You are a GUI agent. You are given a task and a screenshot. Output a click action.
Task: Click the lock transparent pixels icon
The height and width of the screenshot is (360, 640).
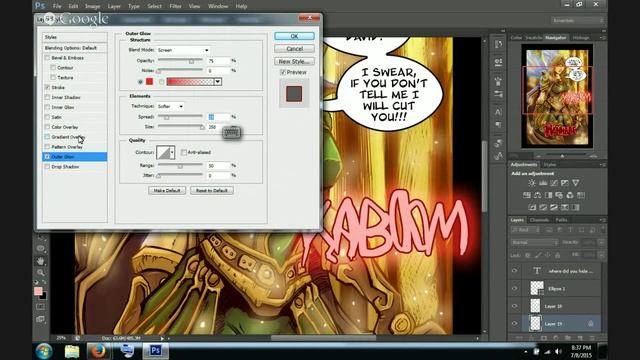[x=528, y=255]
